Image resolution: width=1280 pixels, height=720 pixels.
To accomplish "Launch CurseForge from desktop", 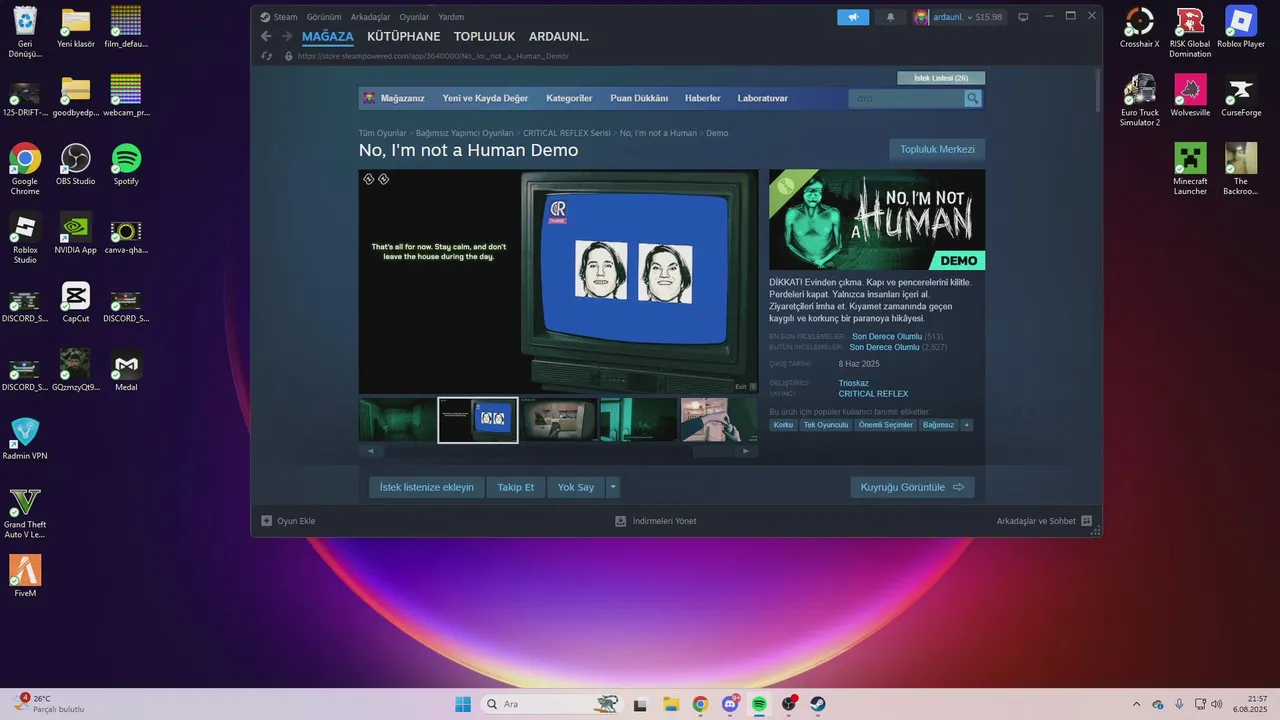I will tap(1241, 96).
